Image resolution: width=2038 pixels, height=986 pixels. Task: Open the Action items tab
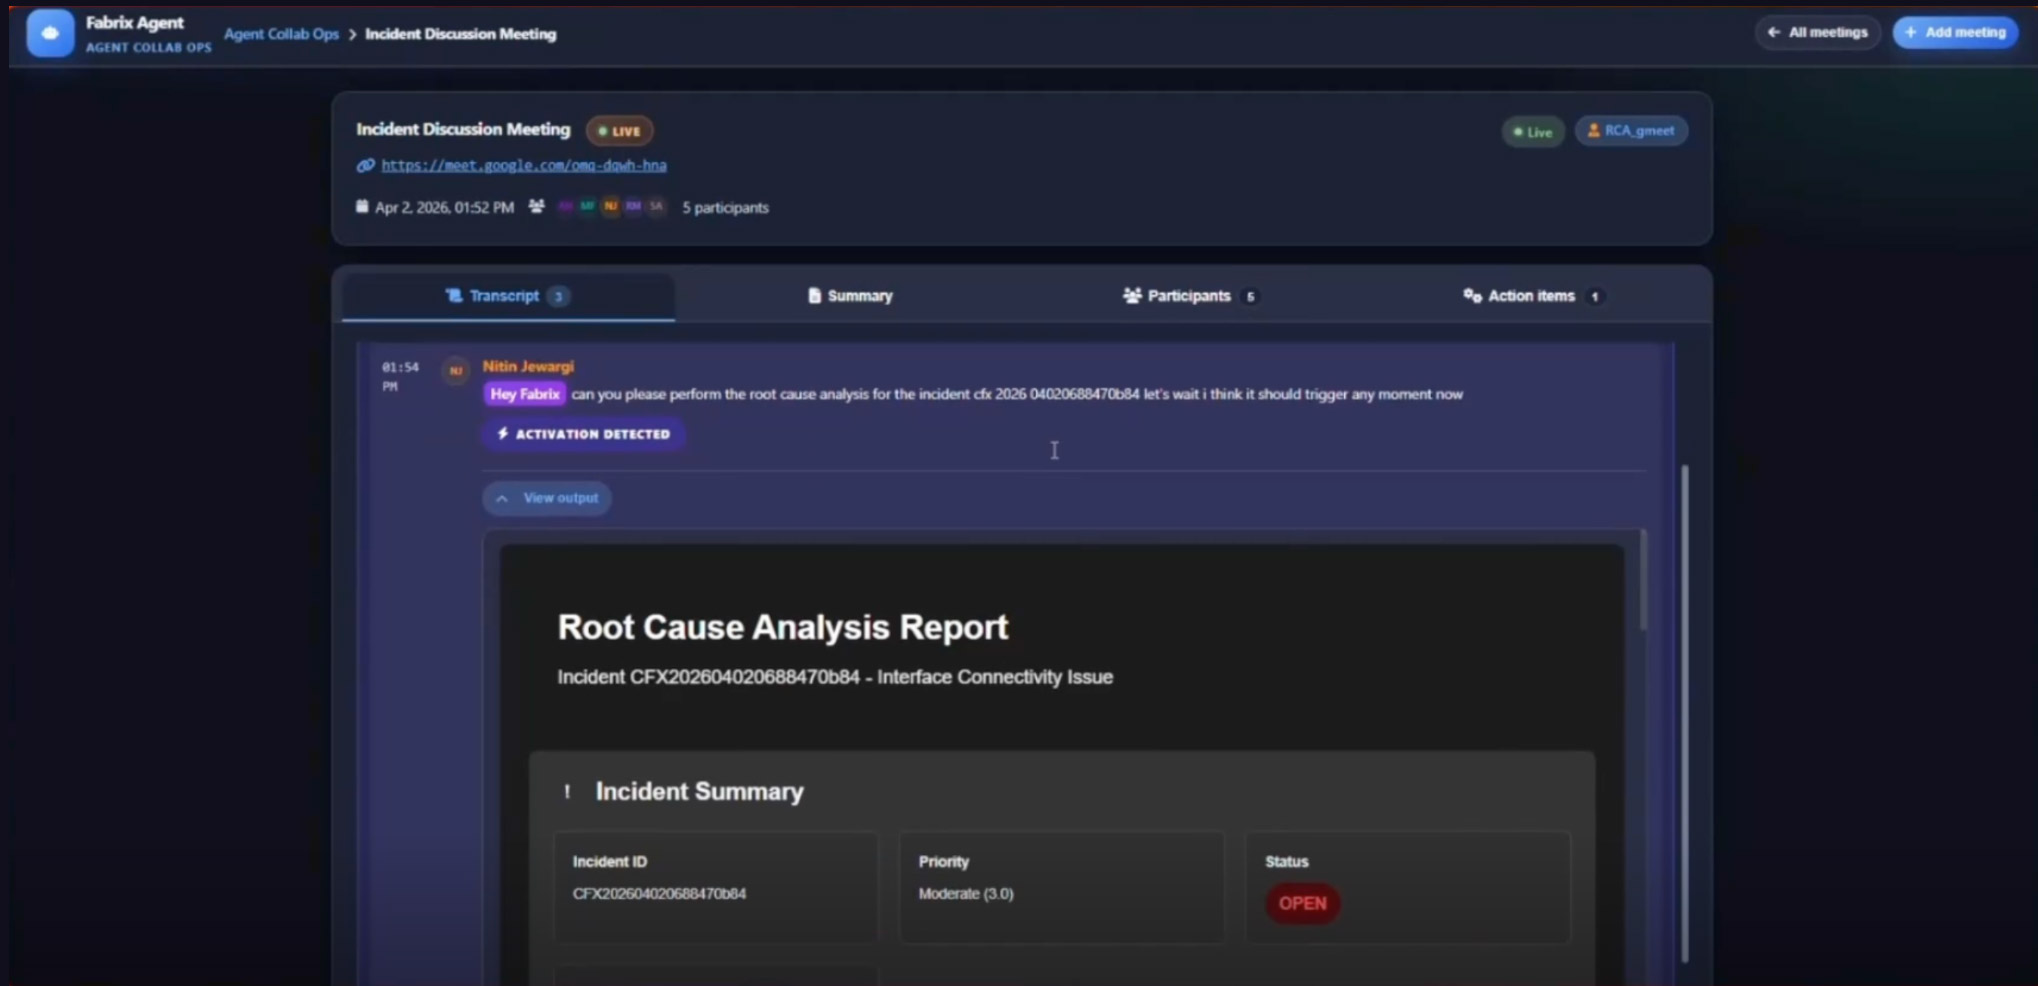click(x=1531, y=296)
